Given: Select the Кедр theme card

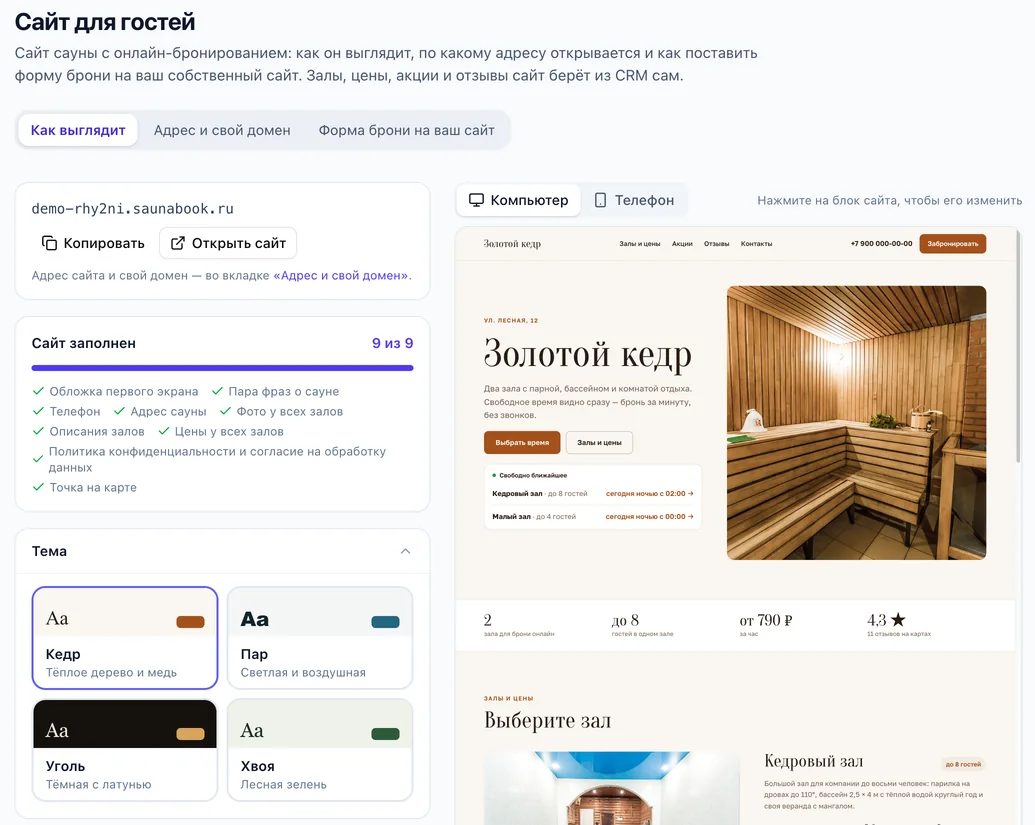Looking at the screenshot, I should coord(125,638).
